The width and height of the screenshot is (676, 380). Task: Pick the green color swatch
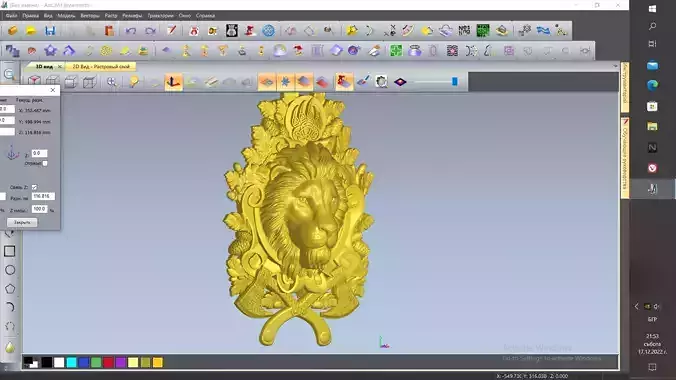(x=96, y=362)
